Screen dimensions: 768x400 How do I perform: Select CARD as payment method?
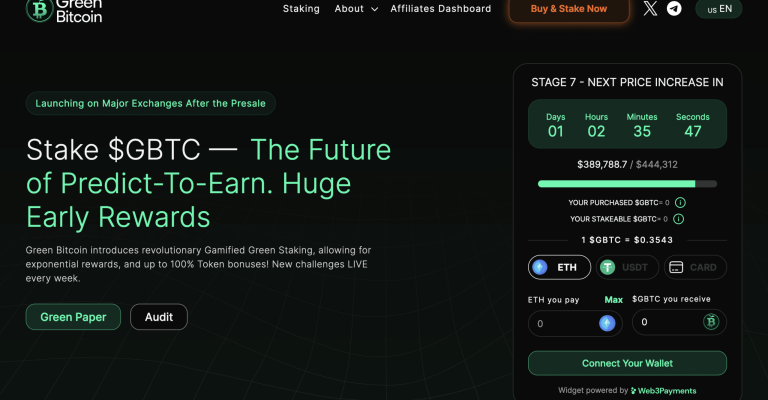696,267
